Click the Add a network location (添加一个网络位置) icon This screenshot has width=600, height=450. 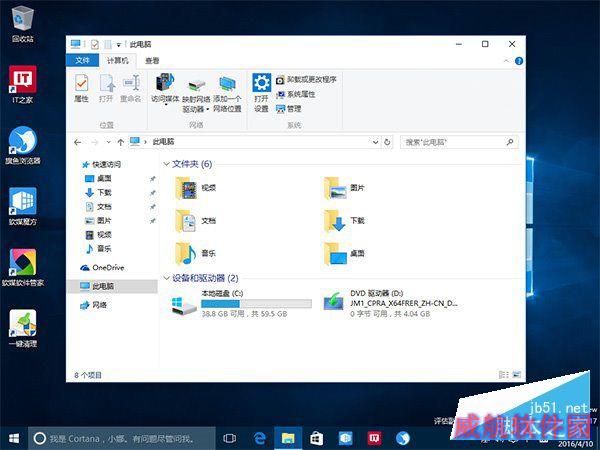[x=227, y=94]
